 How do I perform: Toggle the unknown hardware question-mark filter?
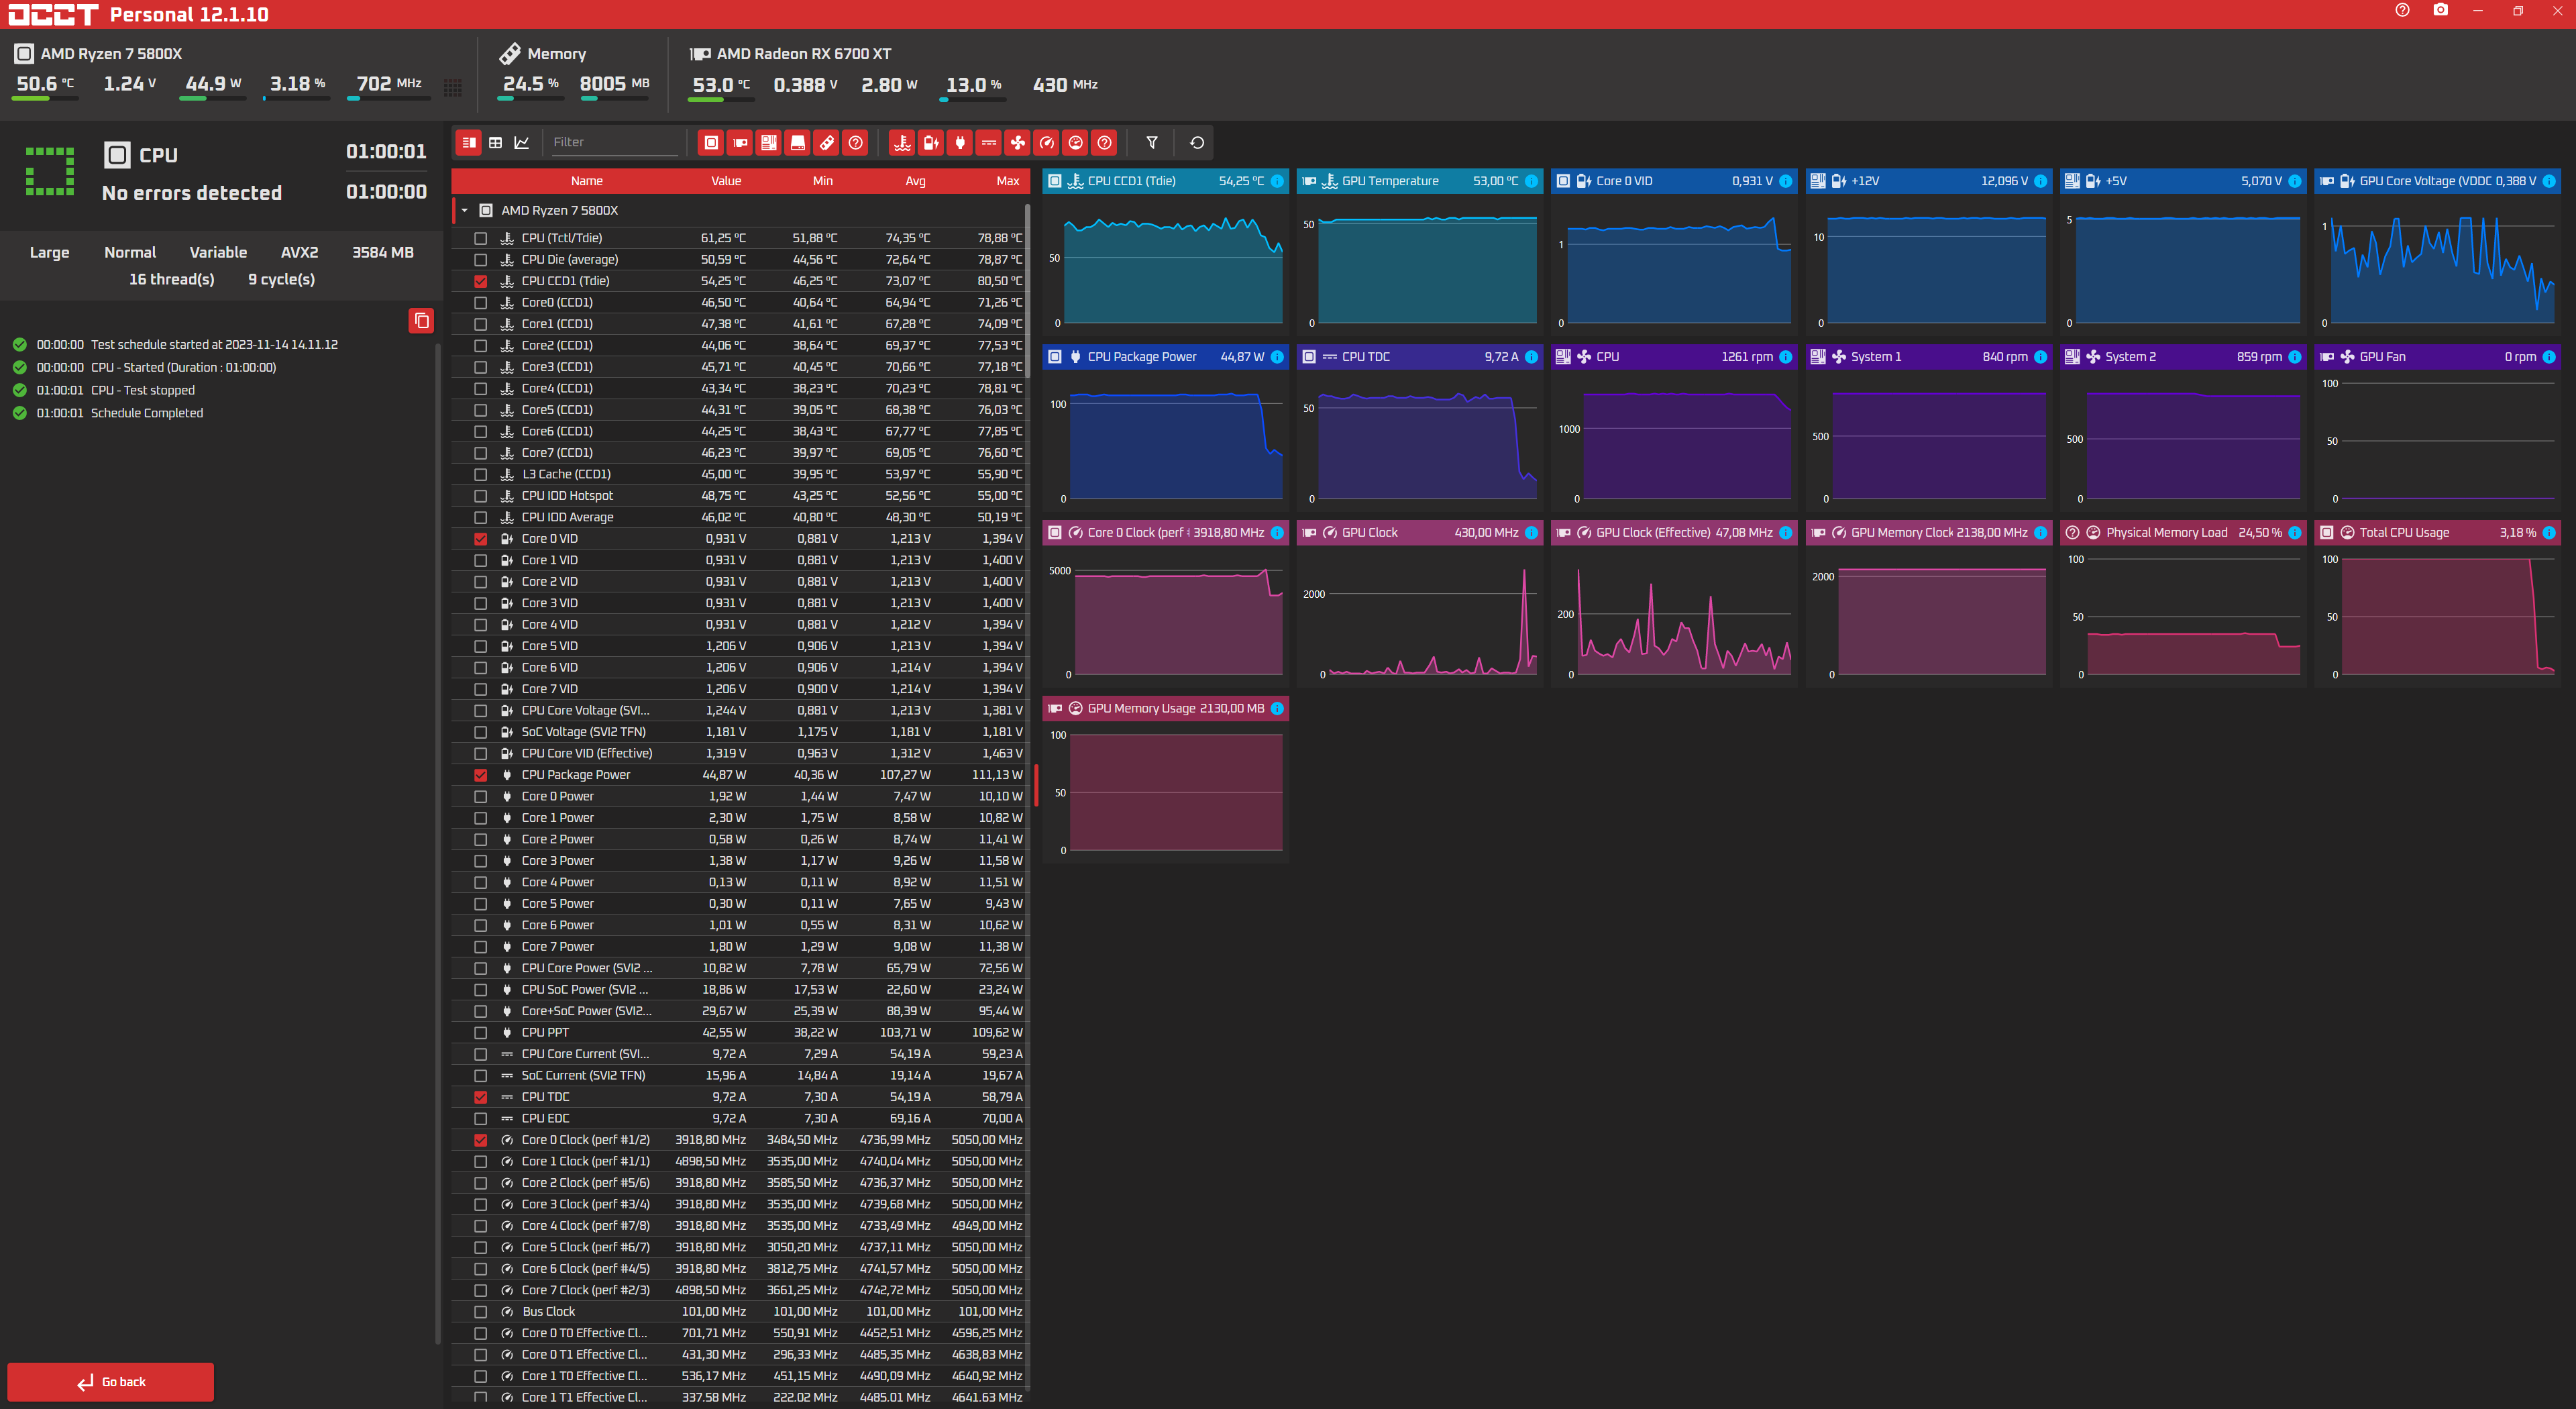[x=856, y=143]
